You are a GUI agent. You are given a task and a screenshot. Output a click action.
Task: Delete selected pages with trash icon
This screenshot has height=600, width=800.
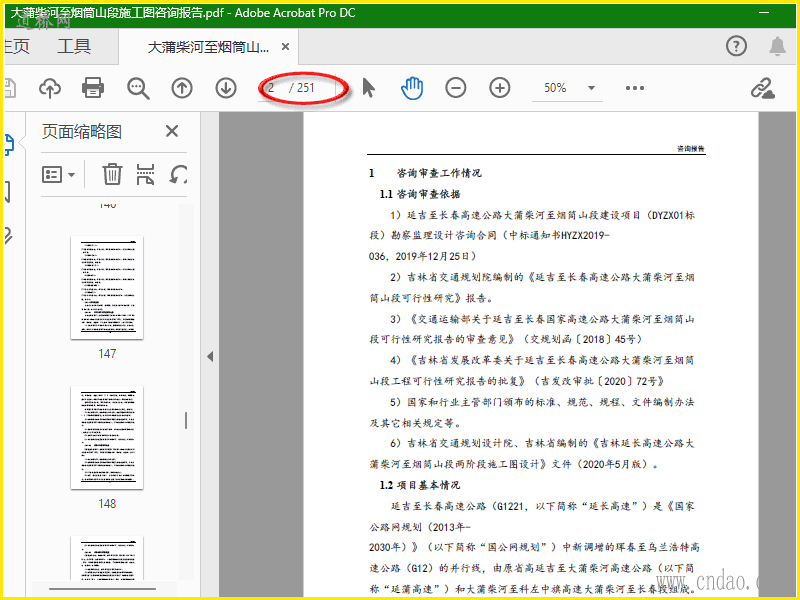tap(112, 174)
